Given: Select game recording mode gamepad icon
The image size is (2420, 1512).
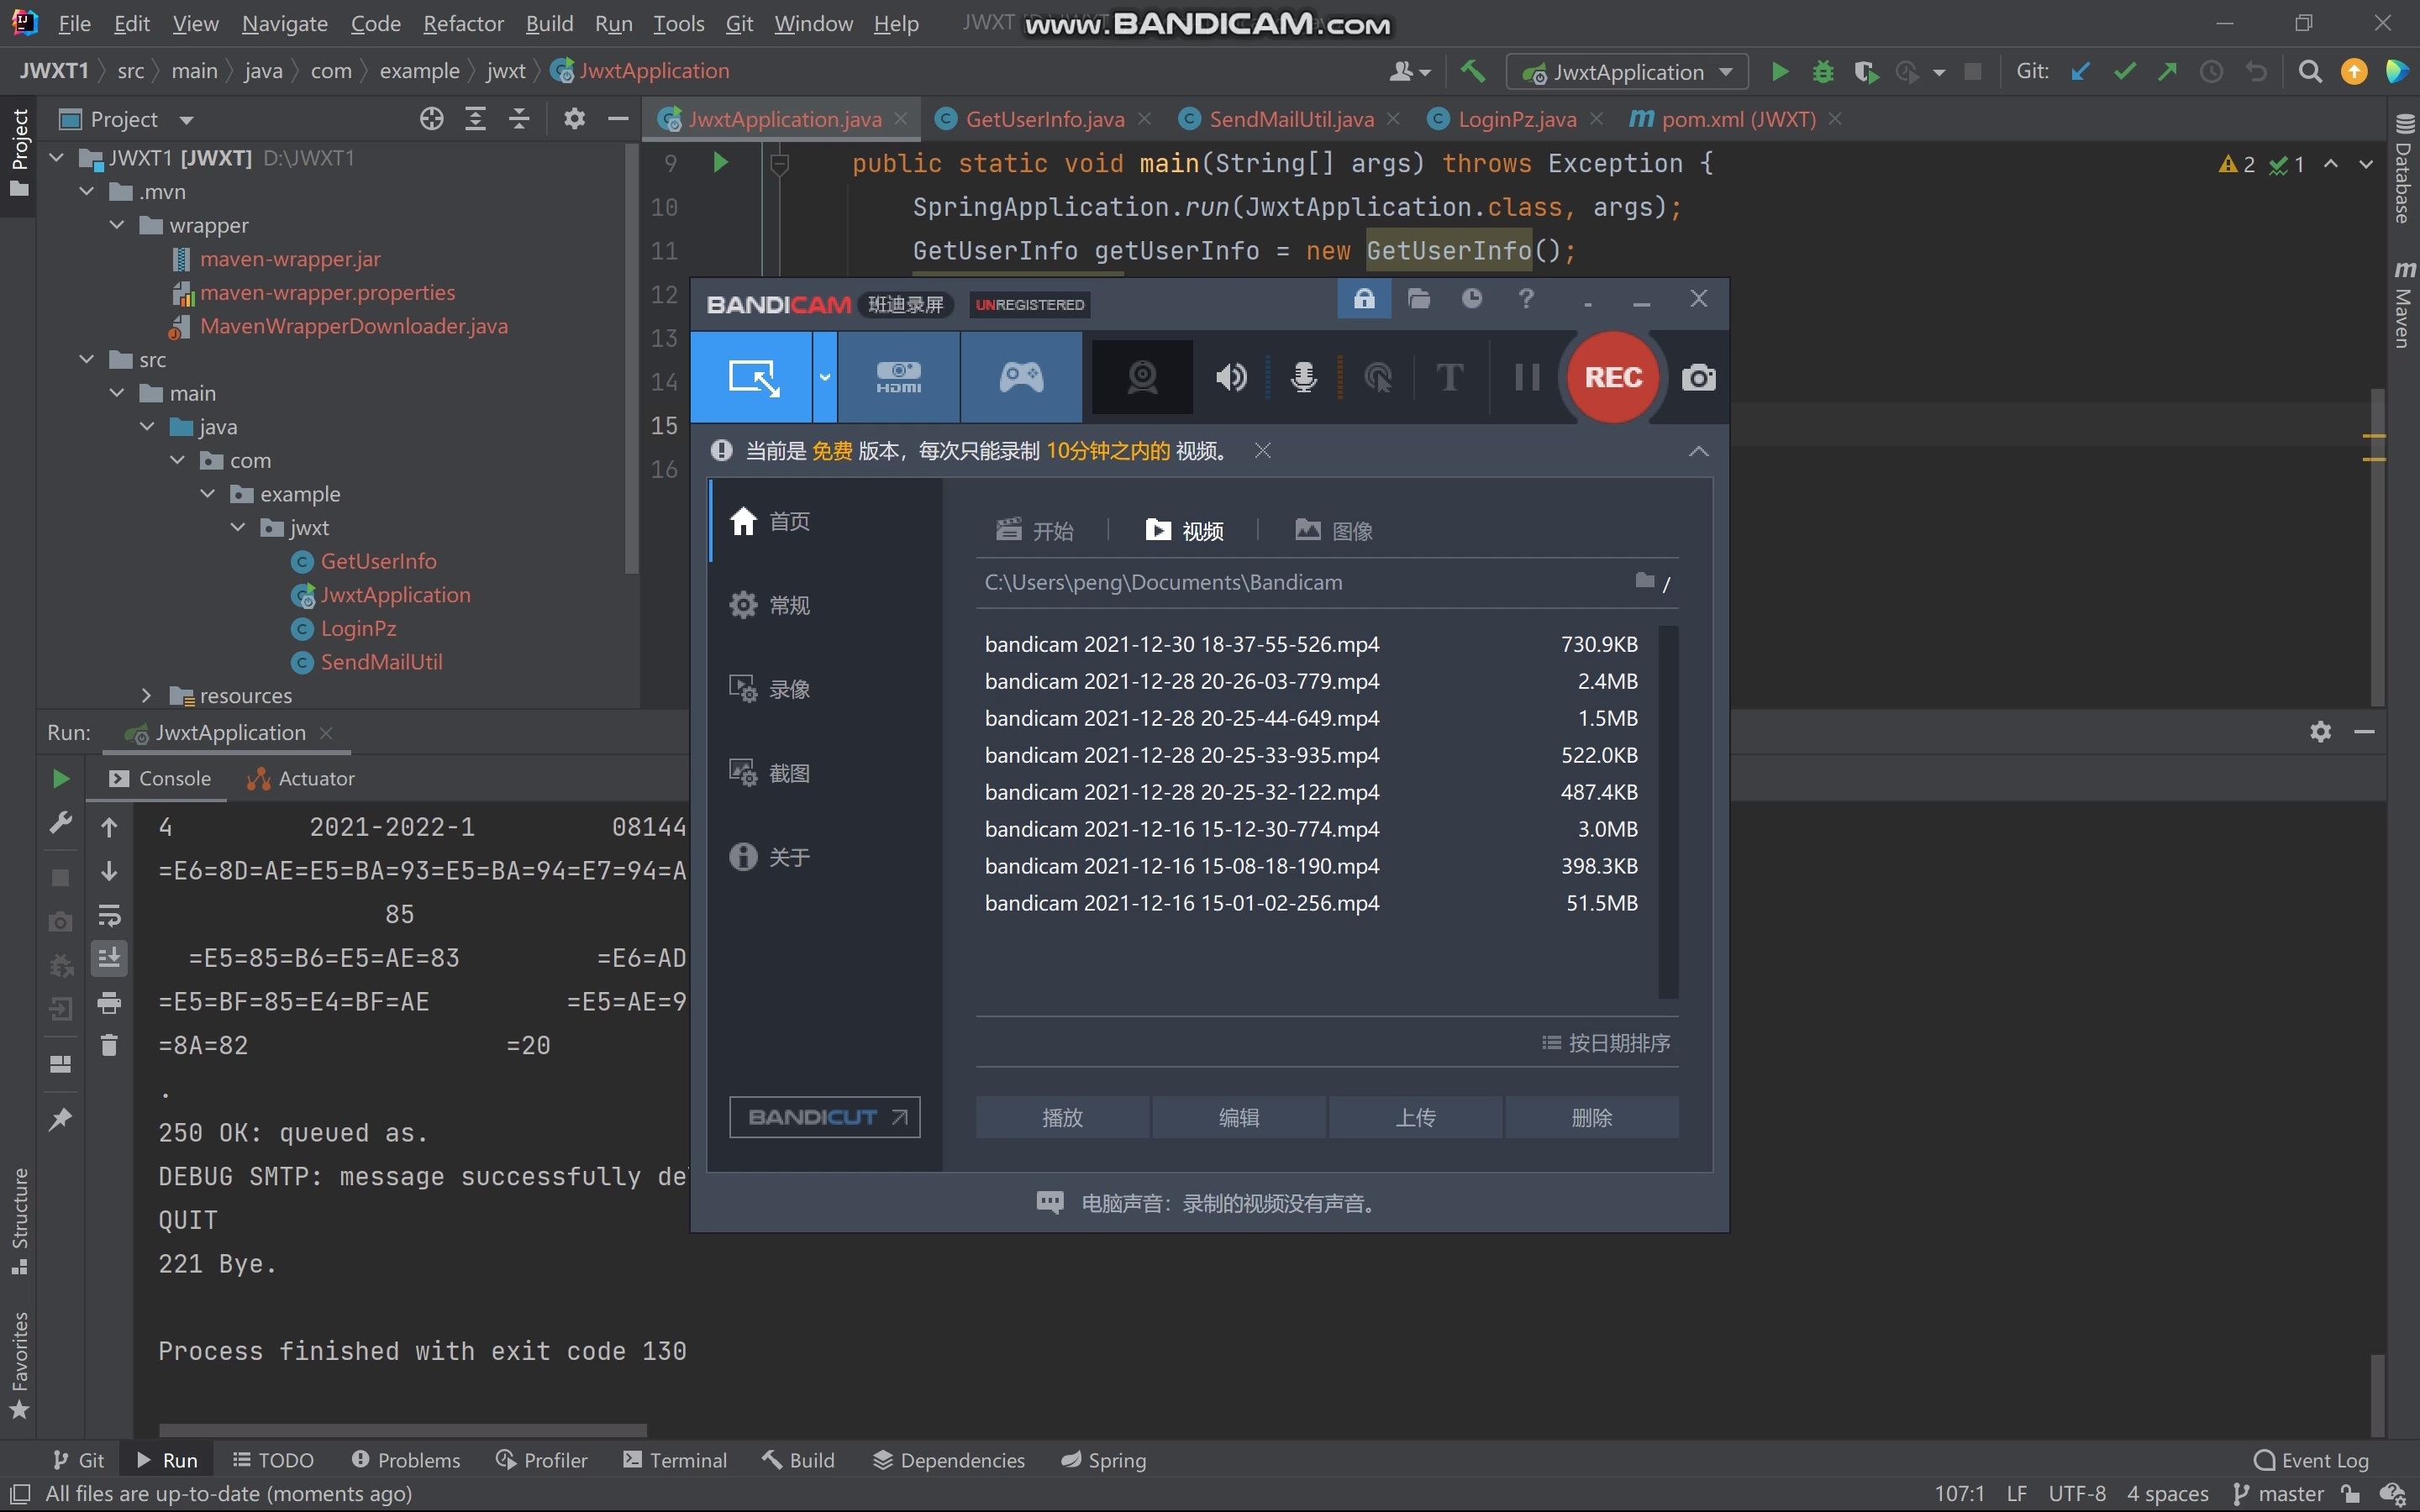Looking at the screenshot, I should pyautogui.click(x=1021, y=377).
